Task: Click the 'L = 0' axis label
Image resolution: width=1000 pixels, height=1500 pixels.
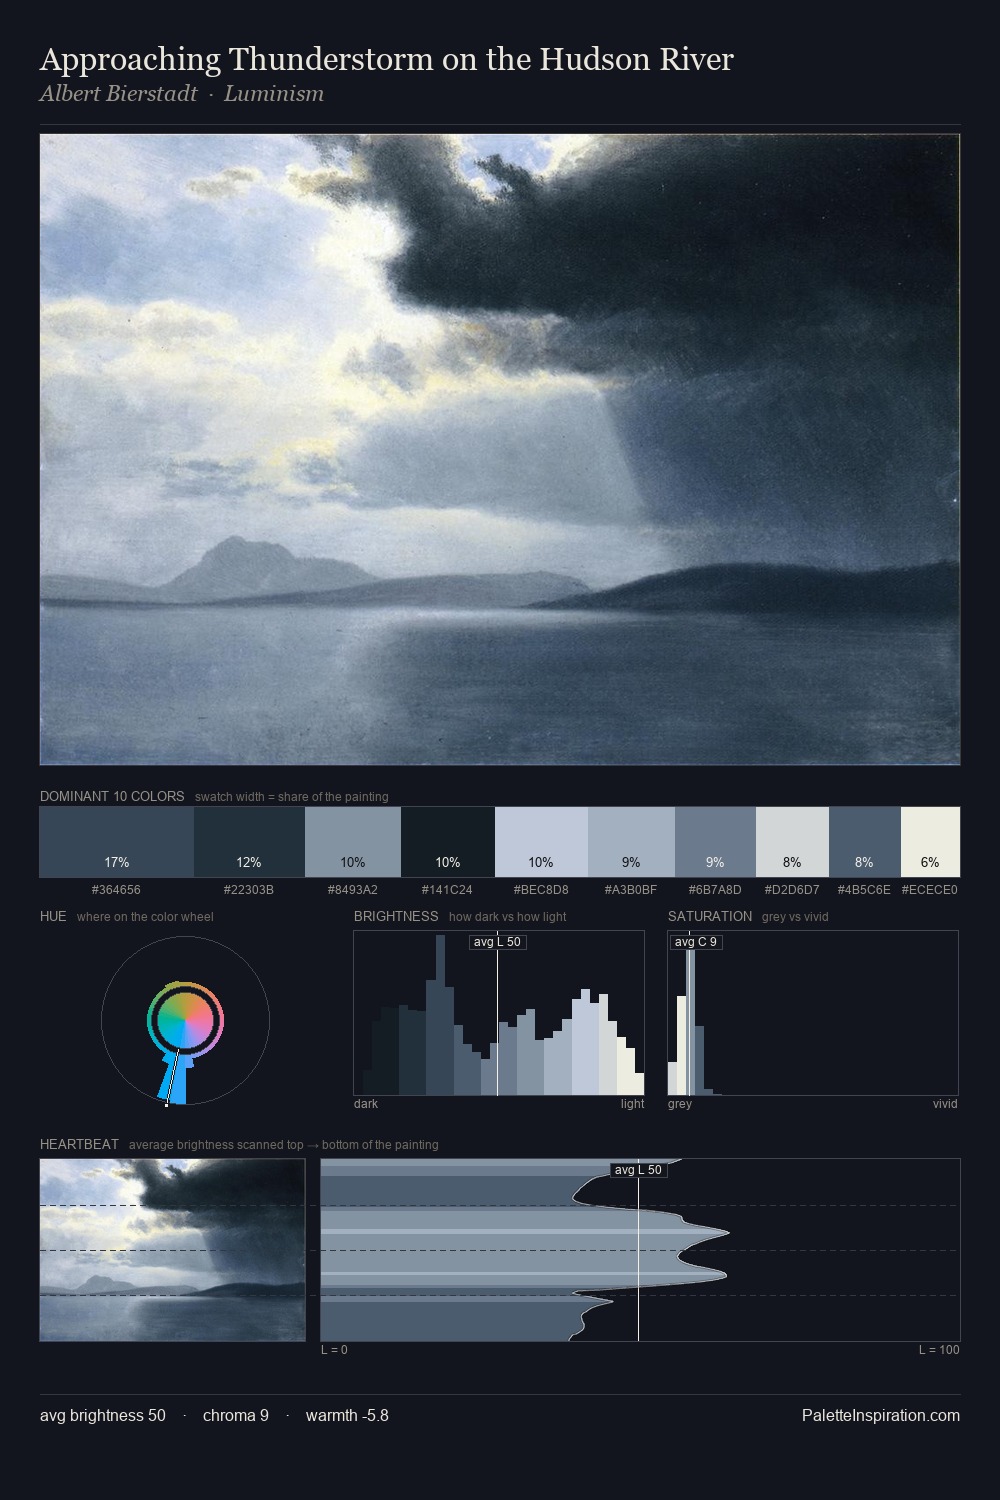Action: point(334,1350)
